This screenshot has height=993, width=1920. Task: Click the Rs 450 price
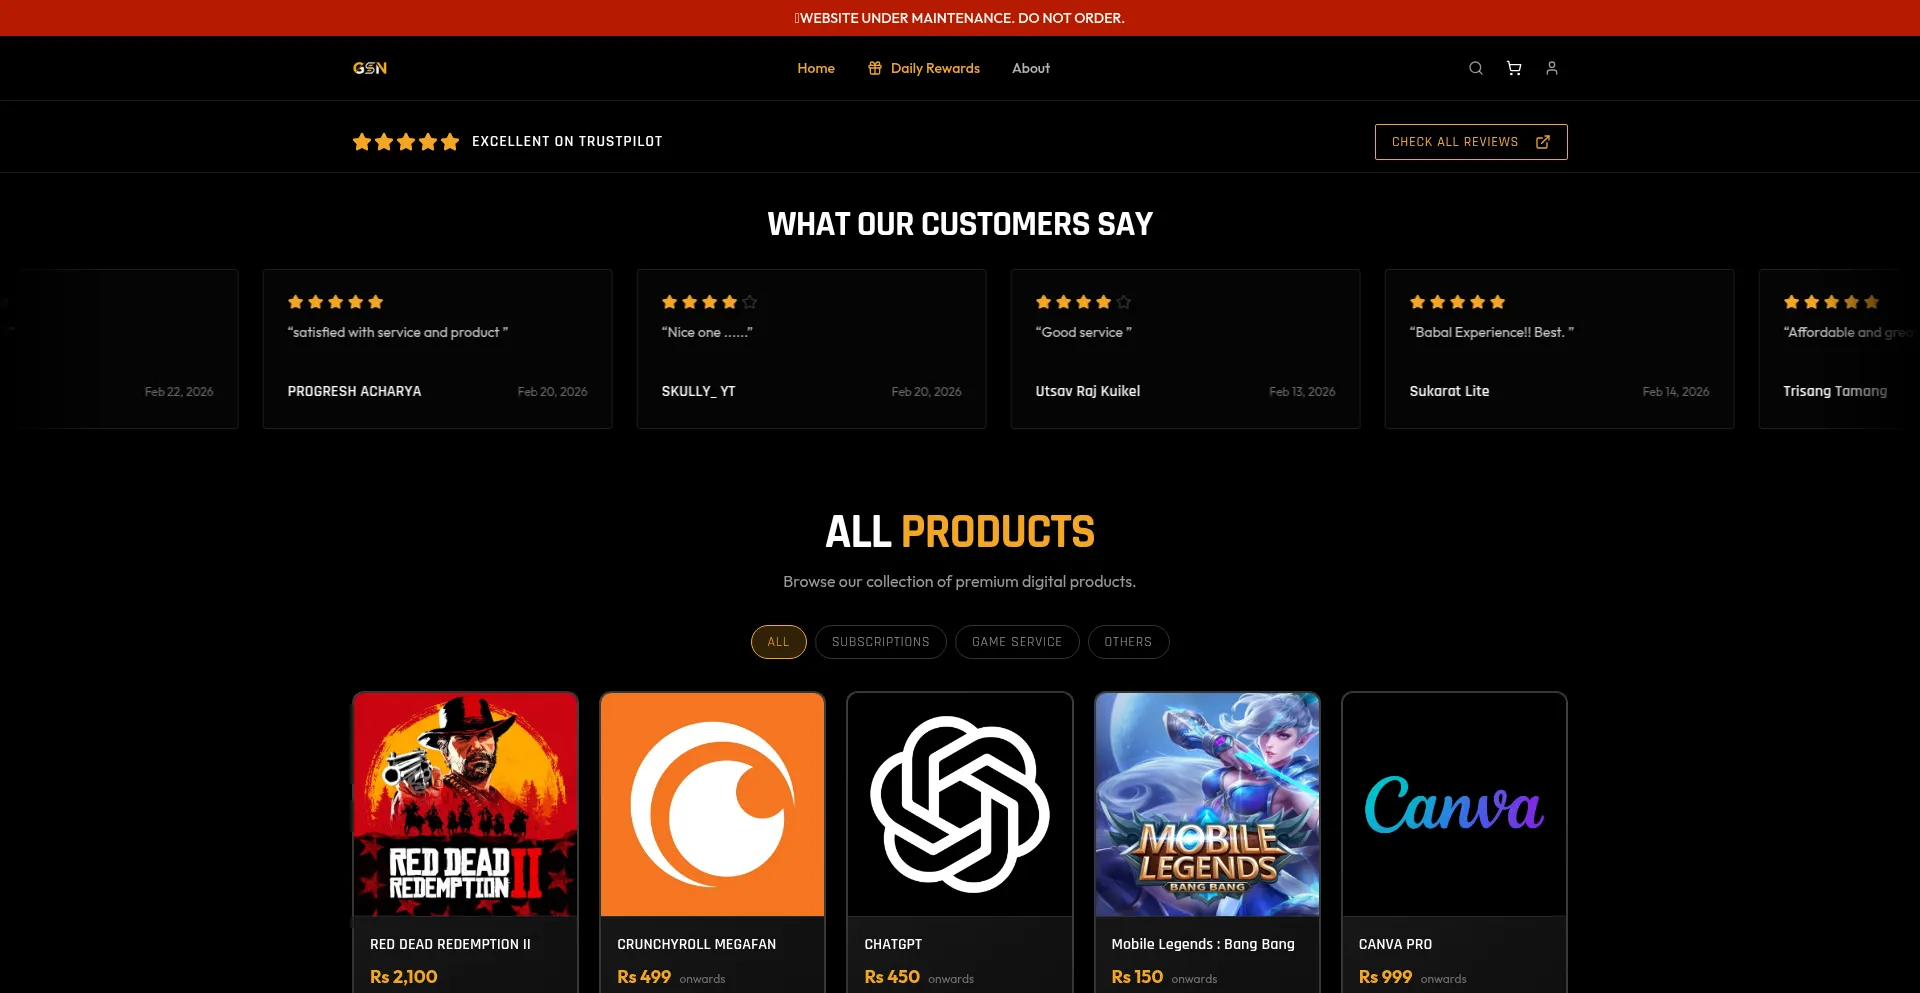point(892,977)
